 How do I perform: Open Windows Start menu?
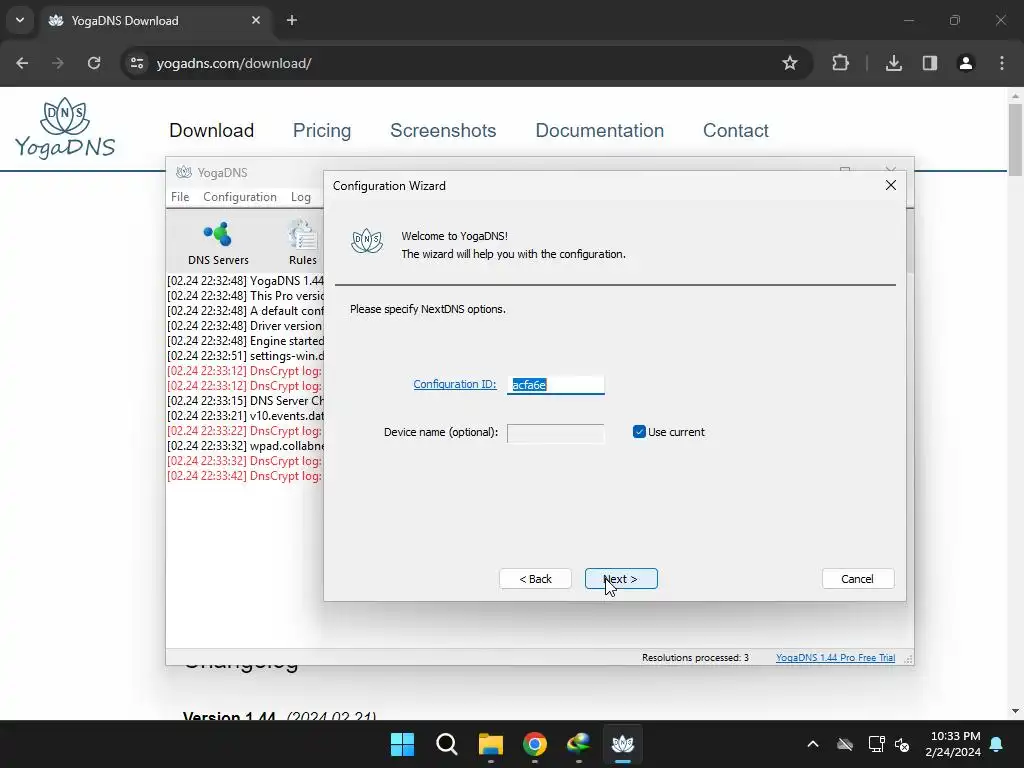pyautogui.click(x=402, y=744)
